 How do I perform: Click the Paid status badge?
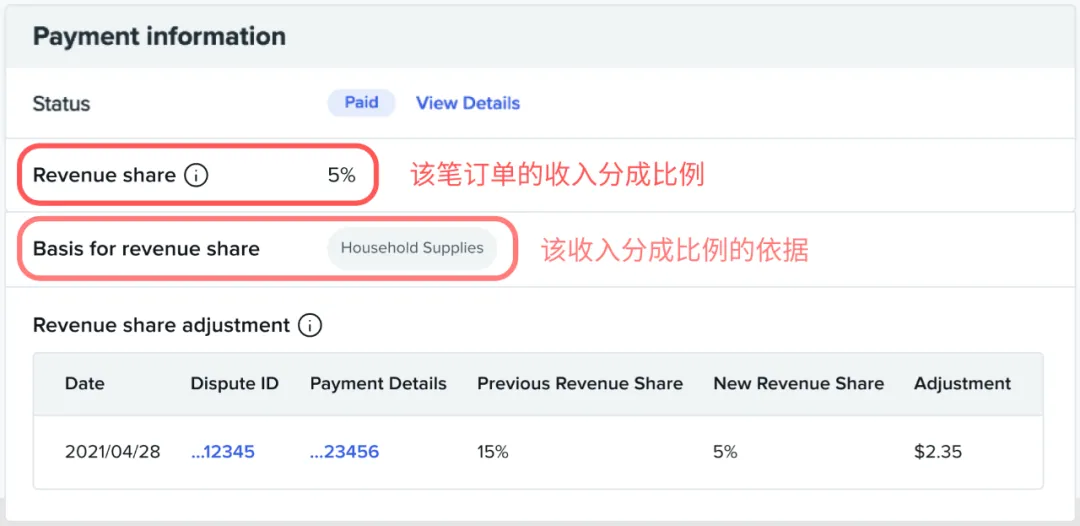[362, 103]
